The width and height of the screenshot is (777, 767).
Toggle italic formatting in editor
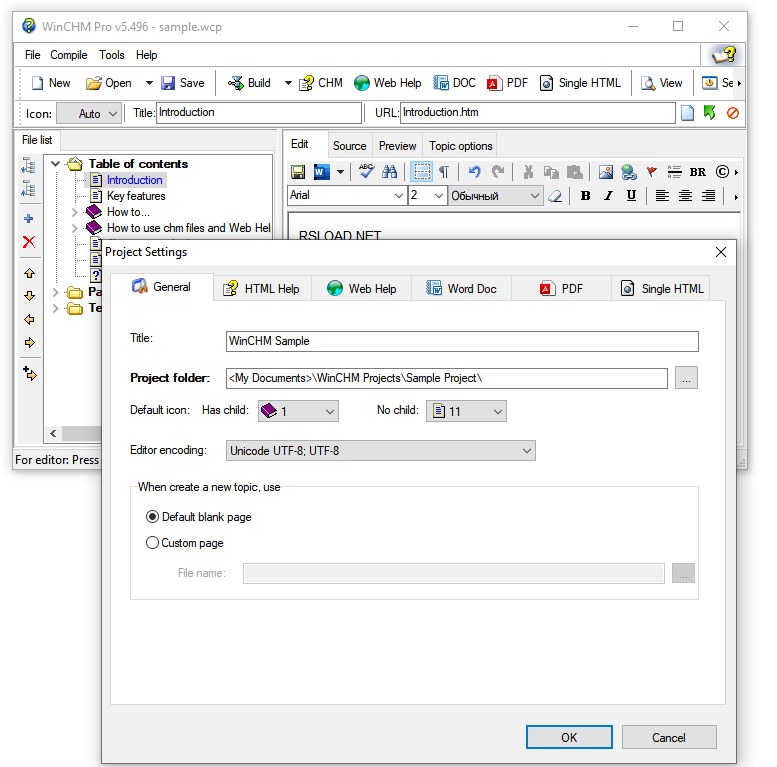pos(608,196)
